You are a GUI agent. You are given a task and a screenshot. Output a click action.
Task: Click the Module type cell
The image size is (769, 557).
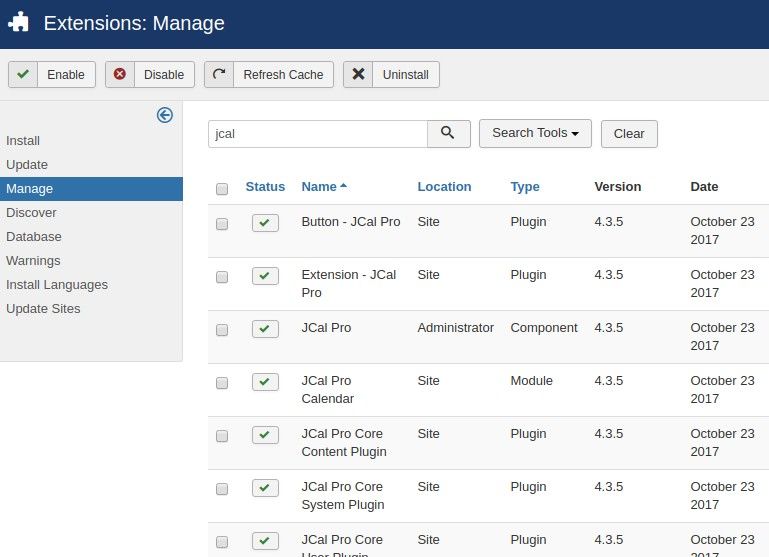click(532, 380)
